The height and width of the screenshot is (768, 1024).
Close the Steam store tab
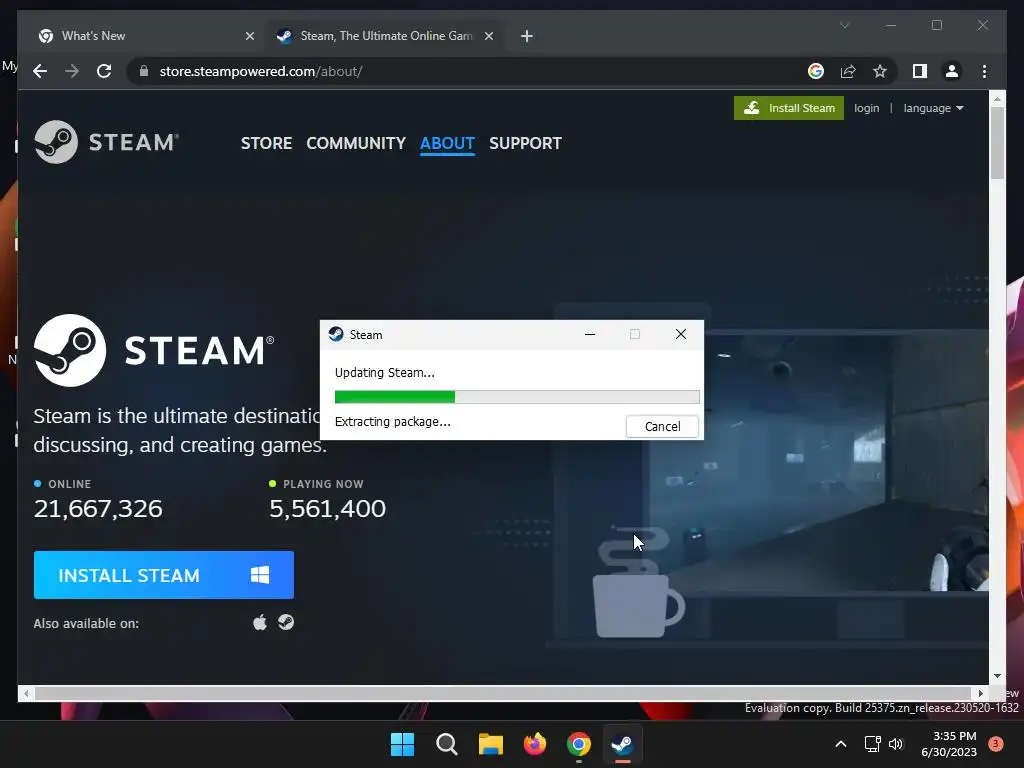(488, 36)
